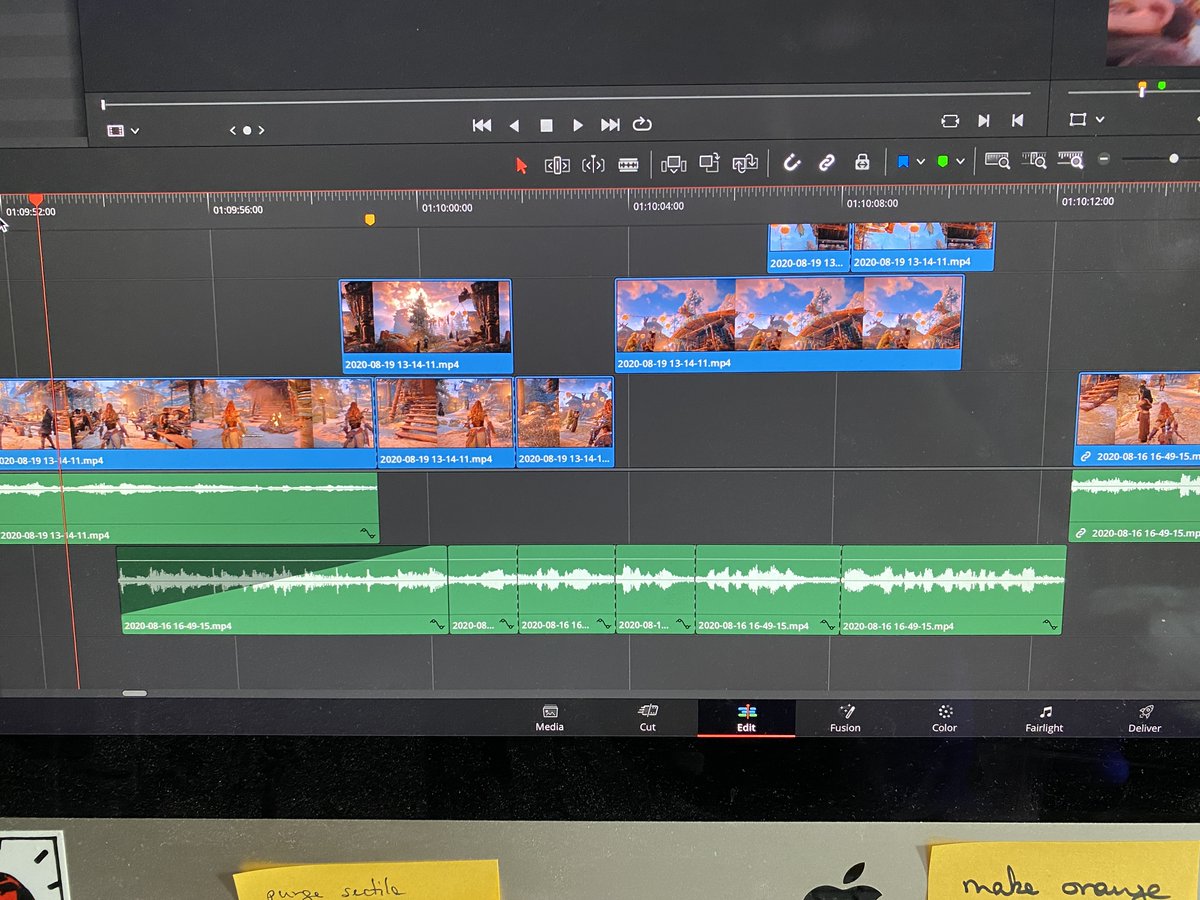The image size is (1200, 900).
Task: Zoom out timeline with the minus button
Action: pyautogui.click(x=1104, y=159)
